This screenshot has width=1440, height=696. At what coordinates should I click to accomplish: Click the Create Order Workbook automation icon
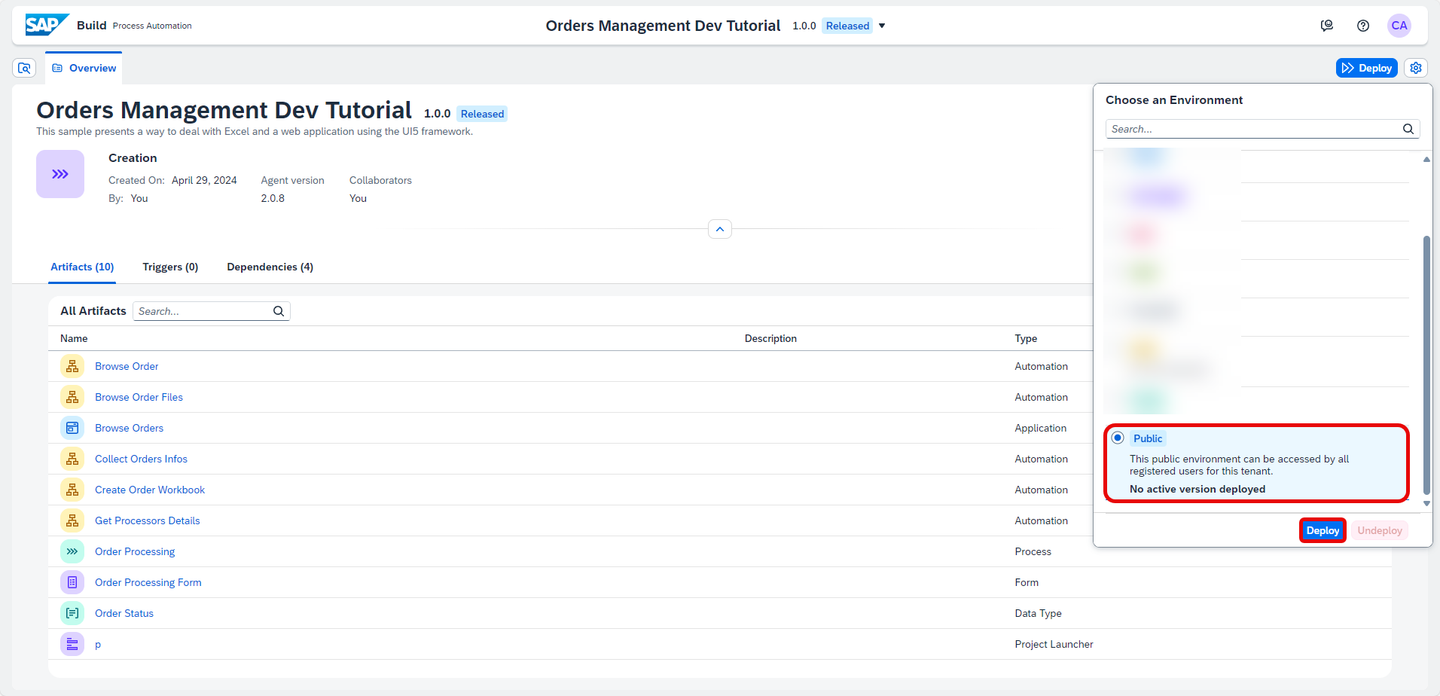pos(72,490)
